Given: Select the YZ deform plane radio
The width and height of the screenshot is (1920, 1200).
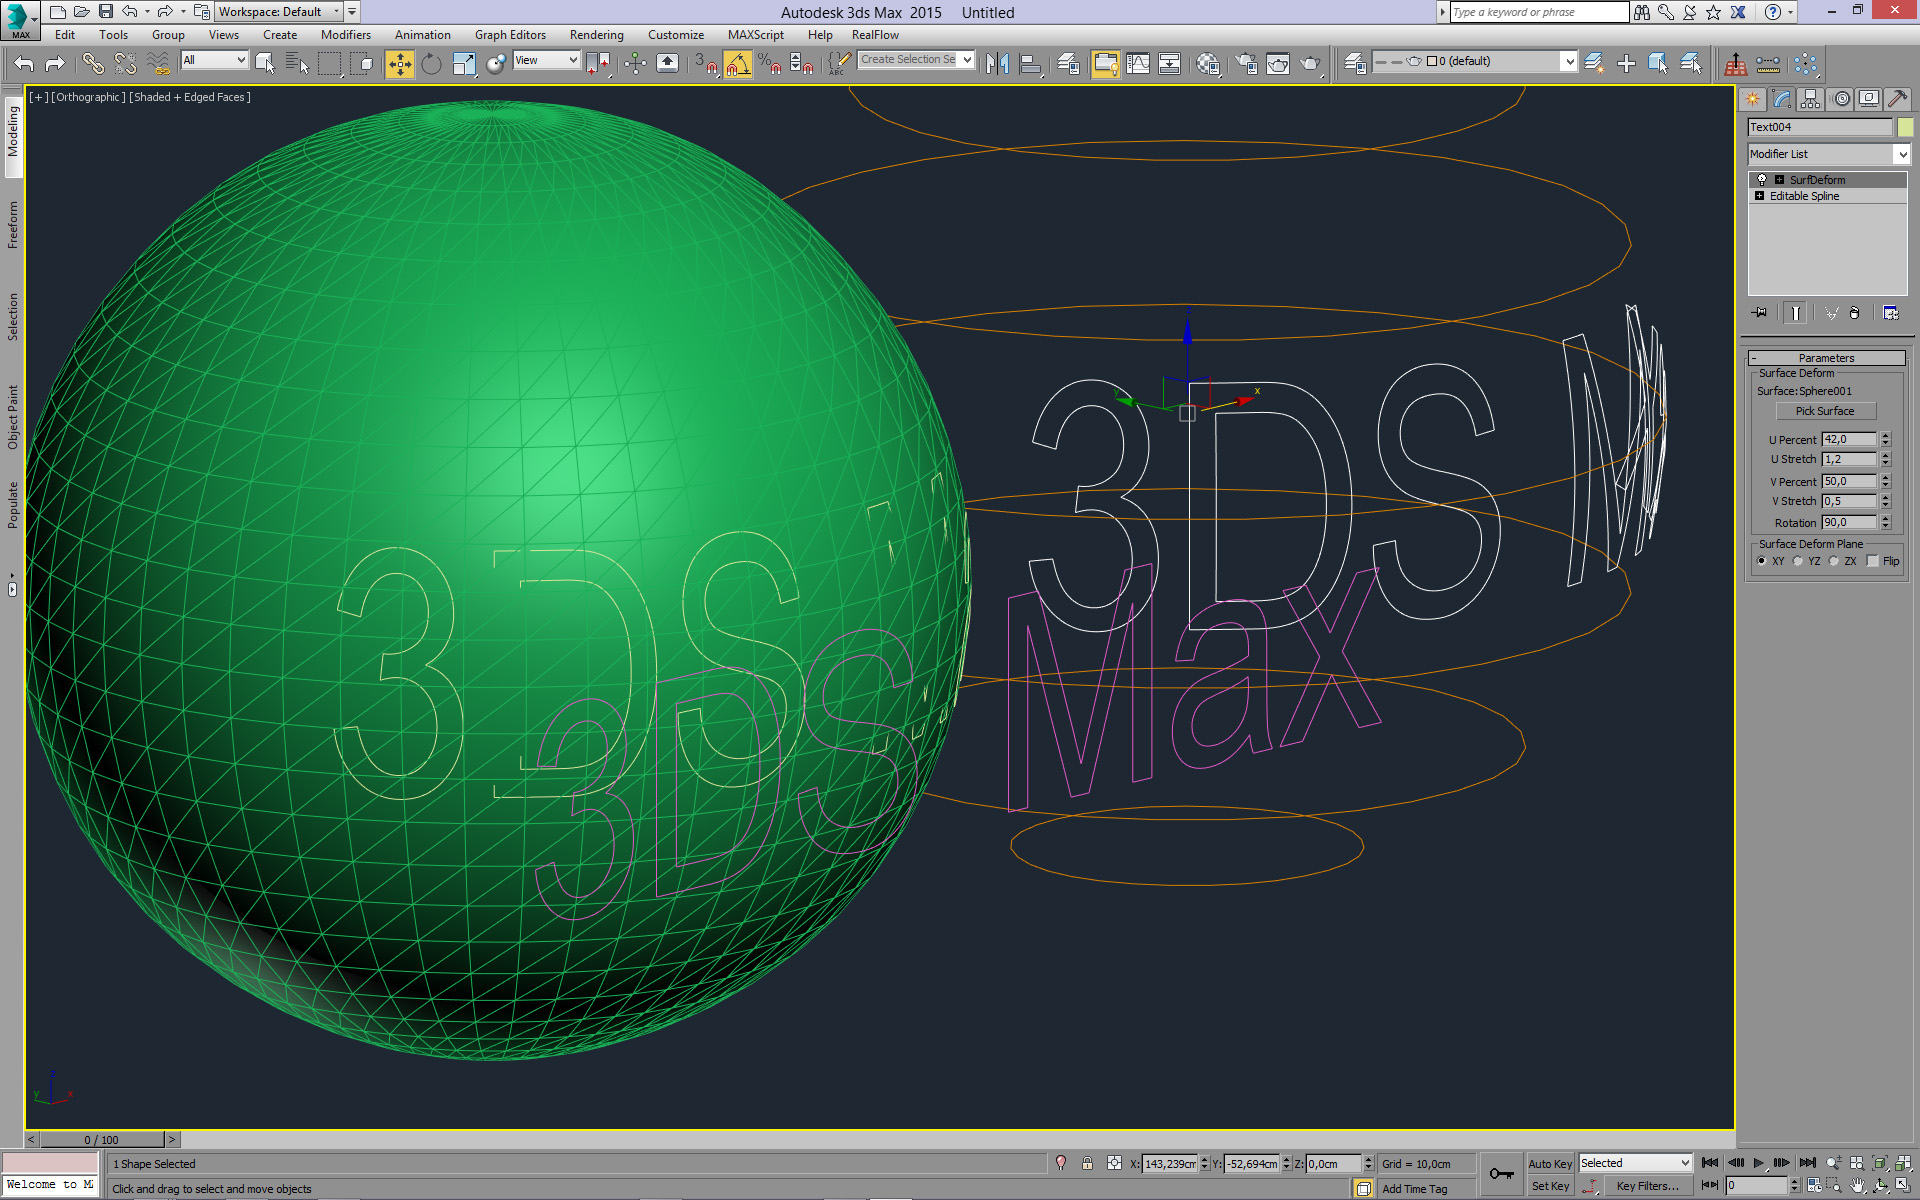Looking at the screenshot, I should tap(1798, 561).
